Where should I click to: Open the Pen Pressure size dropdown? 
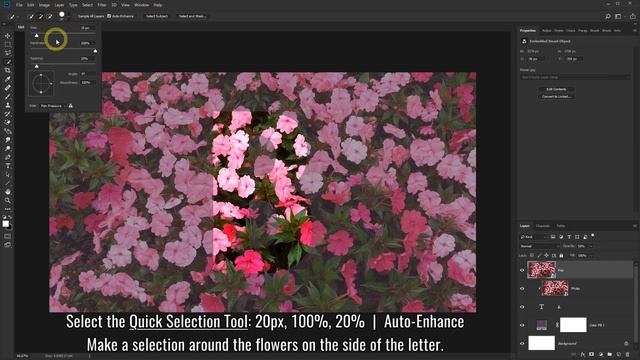pos(52,106)
